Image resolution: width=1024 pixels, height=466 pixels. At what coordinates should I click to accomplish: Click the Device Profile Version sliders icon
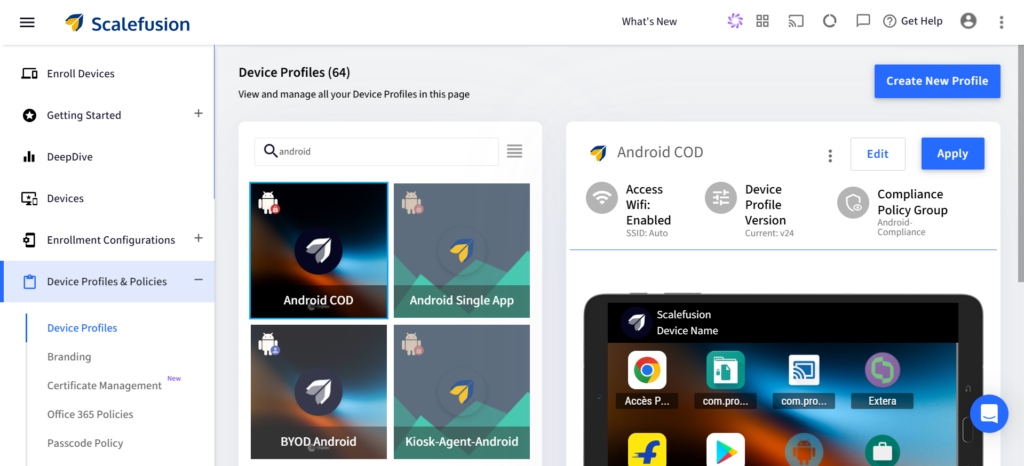[721, 198]
